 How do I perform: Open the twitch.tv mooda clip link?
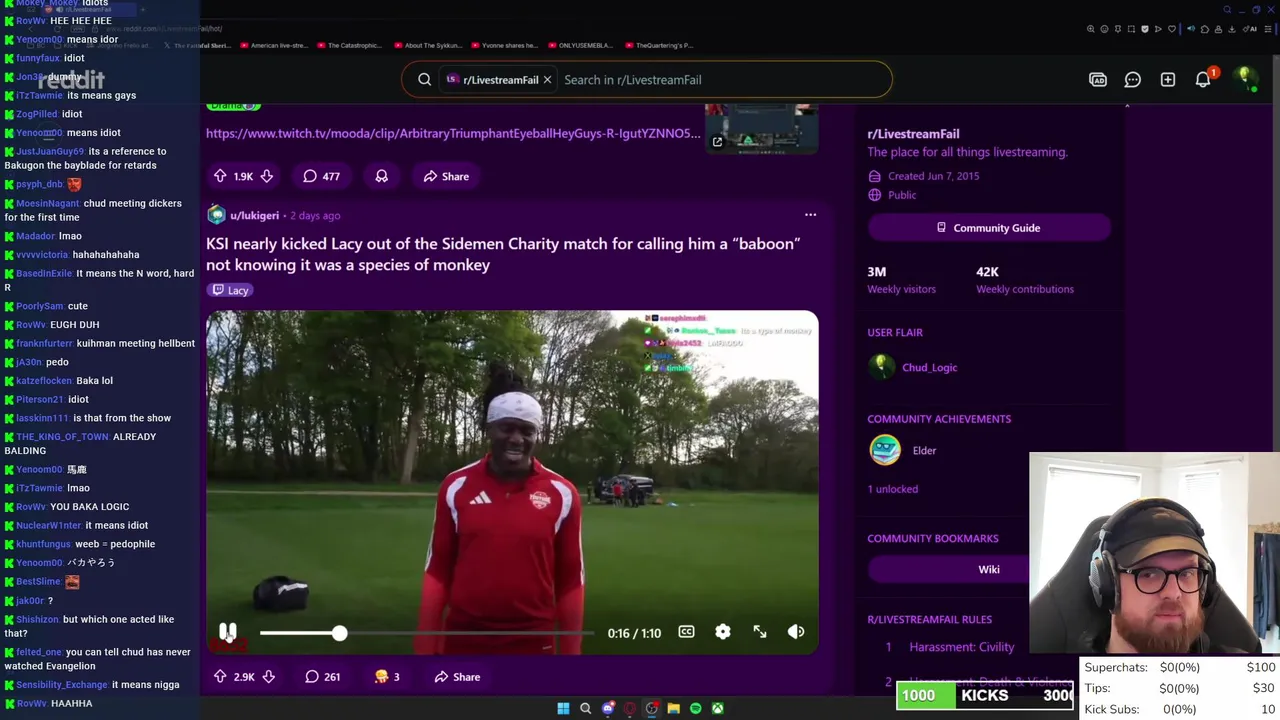[x=453, y=133]
